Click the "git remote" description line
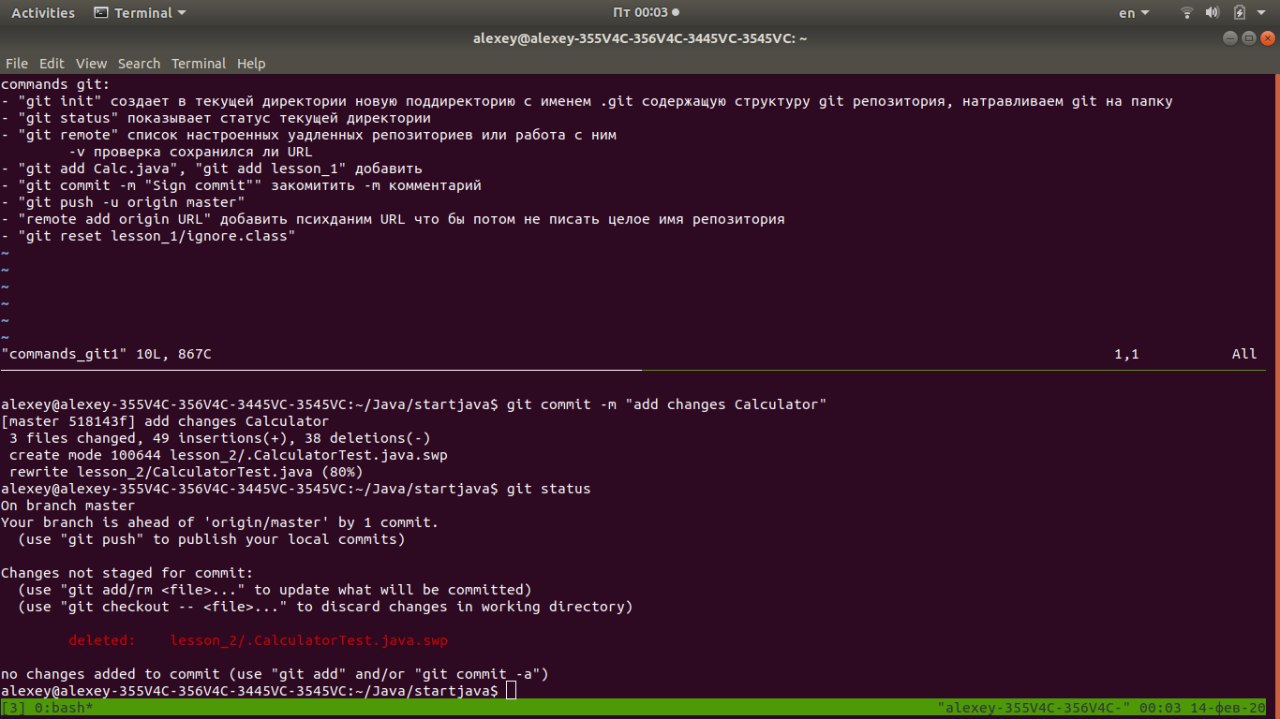This screenshot has width=1280, height=719. [309, 135]
